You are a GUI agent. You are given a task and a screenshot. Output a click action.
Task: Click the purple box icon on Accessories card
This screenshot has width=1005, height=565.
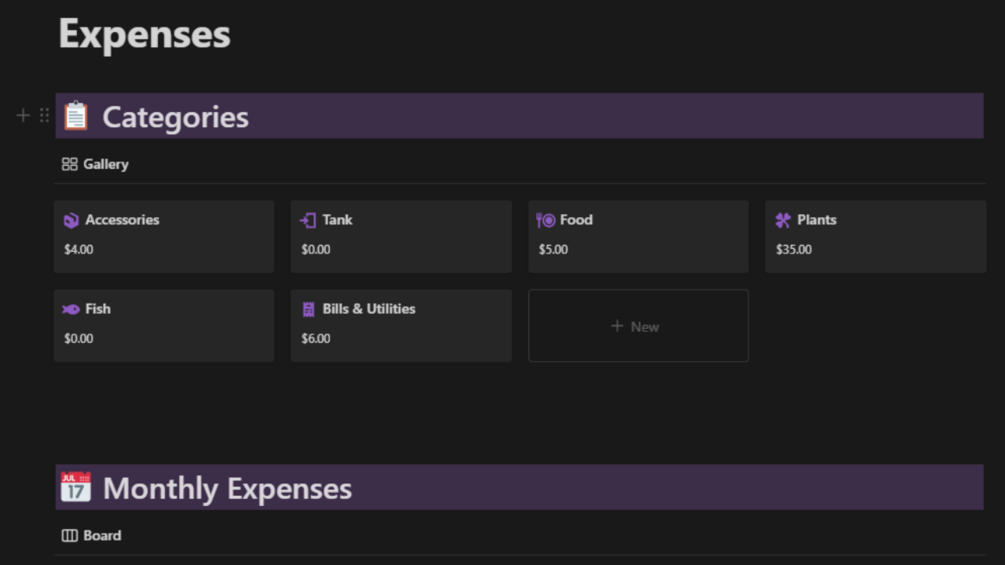coord(71,221)
